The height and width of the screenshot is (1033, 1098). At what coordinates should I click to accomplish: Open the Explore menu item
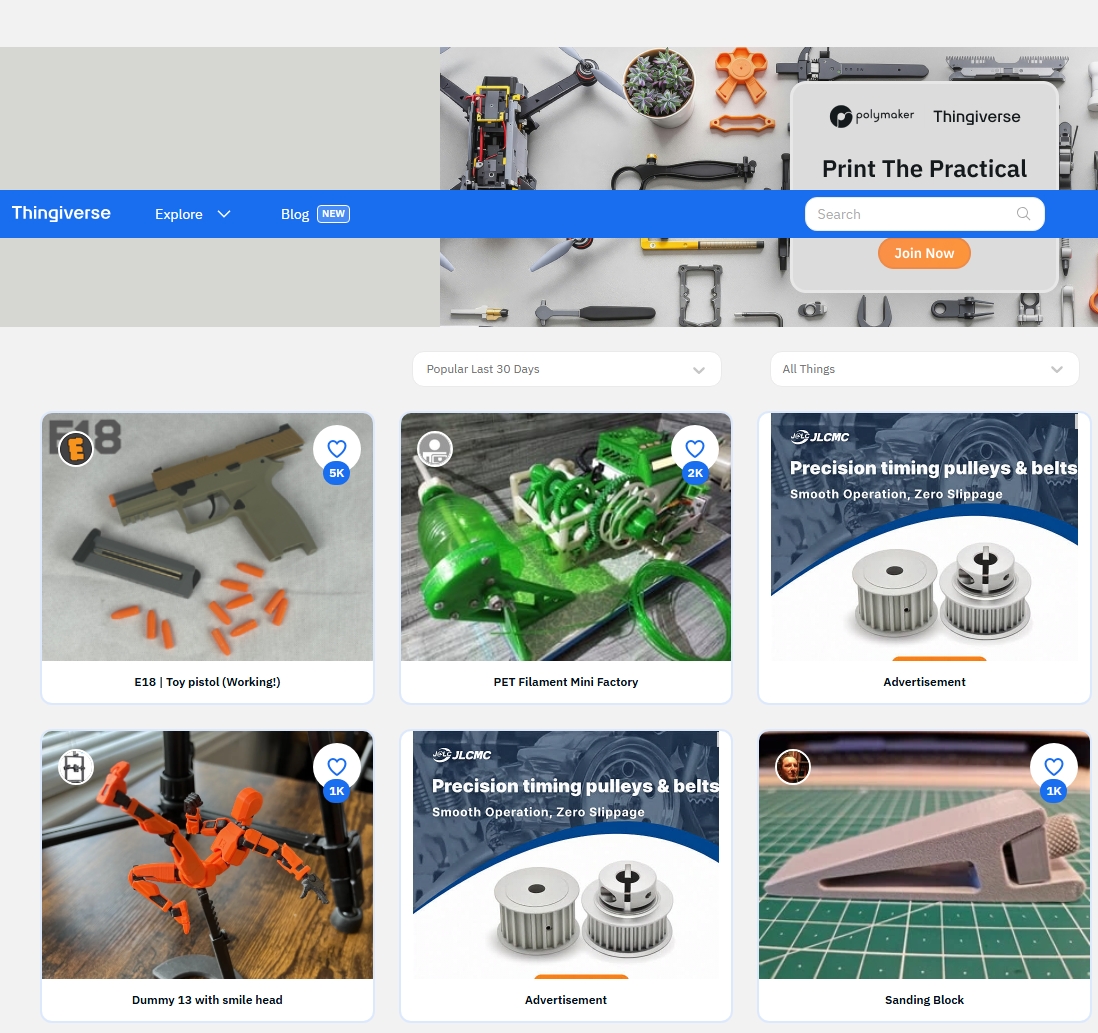click(x=179, y=214)
